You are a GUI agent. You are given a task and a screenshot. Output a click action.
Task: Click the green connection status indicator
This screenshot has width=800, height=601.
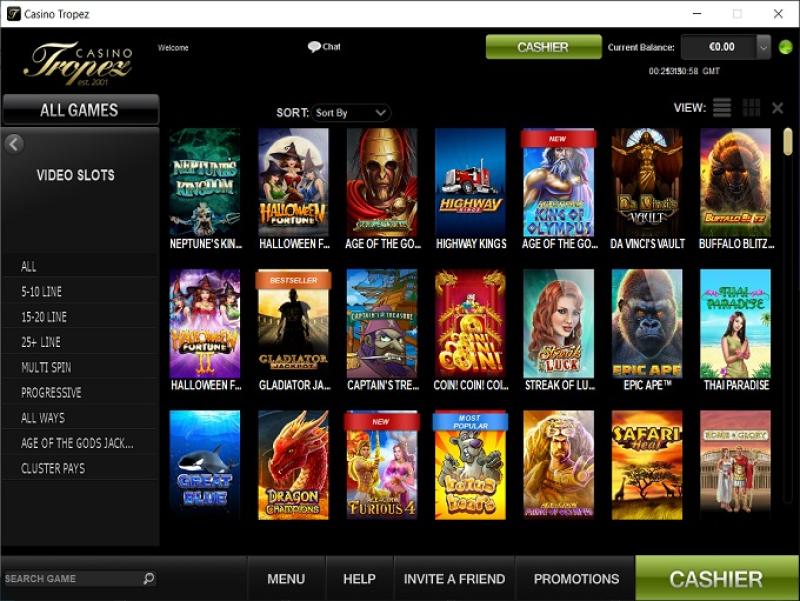(785, 47)
